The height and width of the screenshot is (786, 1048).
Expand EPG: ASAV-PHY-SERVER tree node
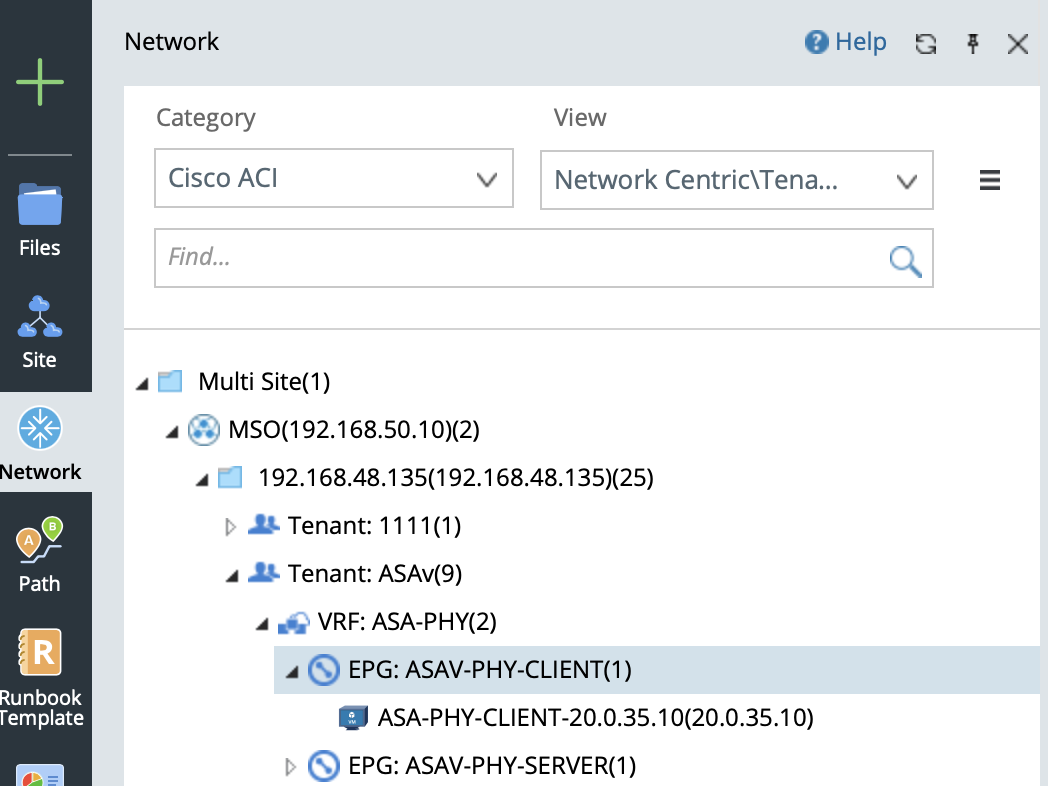292,767
